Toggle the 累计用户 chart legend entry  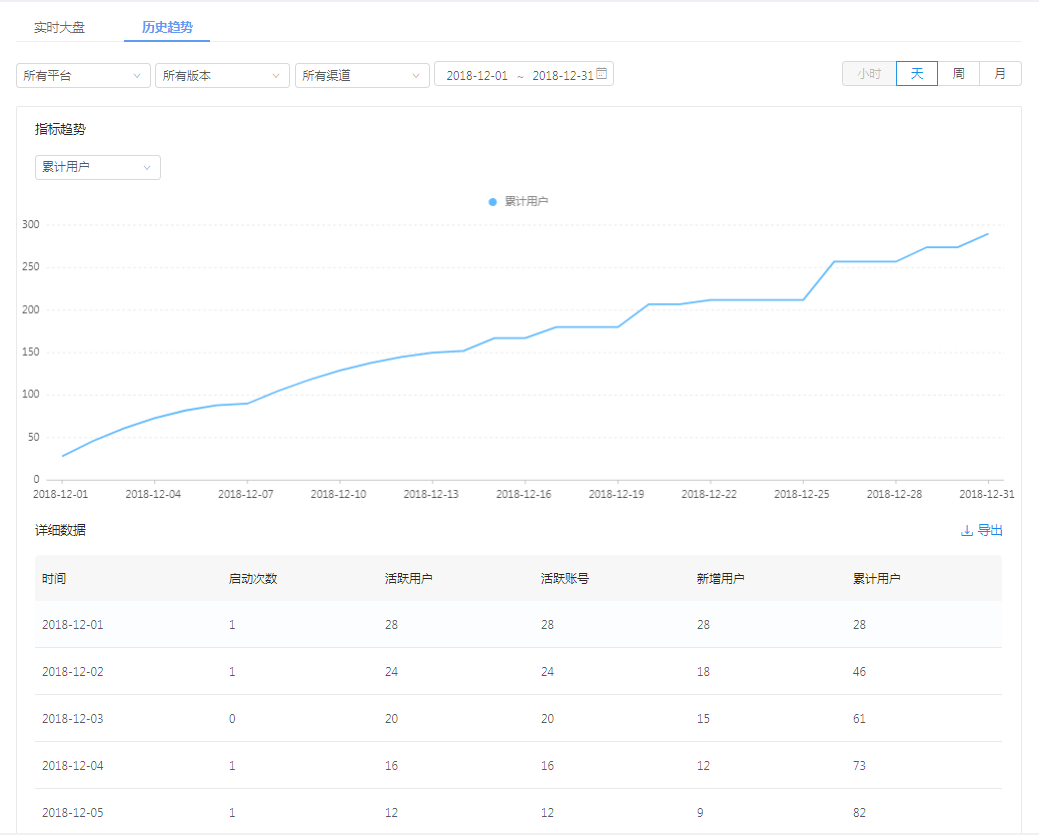[x=518, y=201]
